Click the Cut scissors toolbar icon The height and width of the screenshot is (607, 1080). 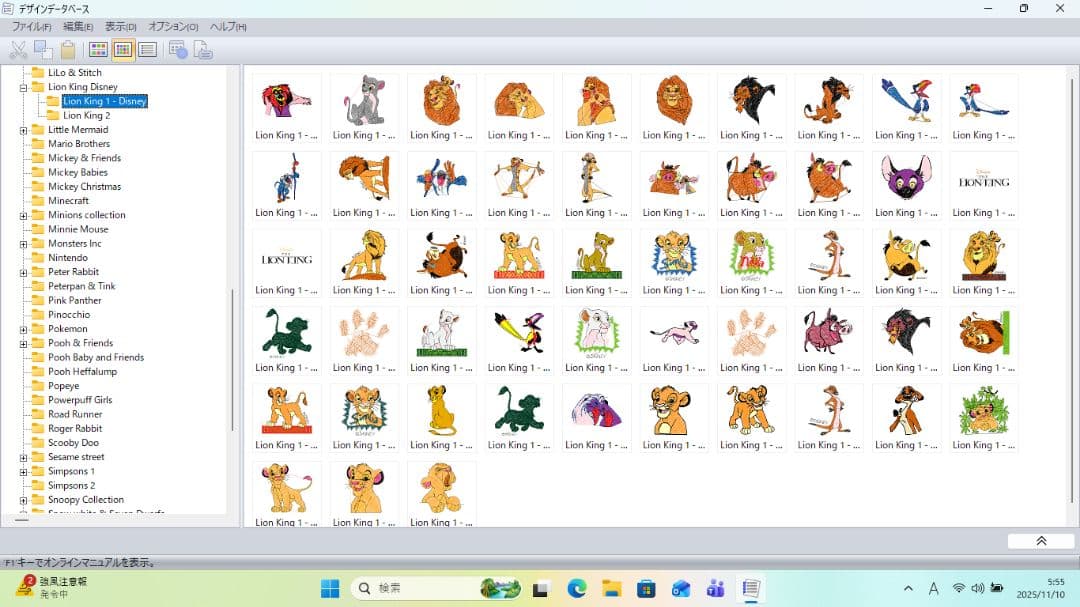point(18,50)
